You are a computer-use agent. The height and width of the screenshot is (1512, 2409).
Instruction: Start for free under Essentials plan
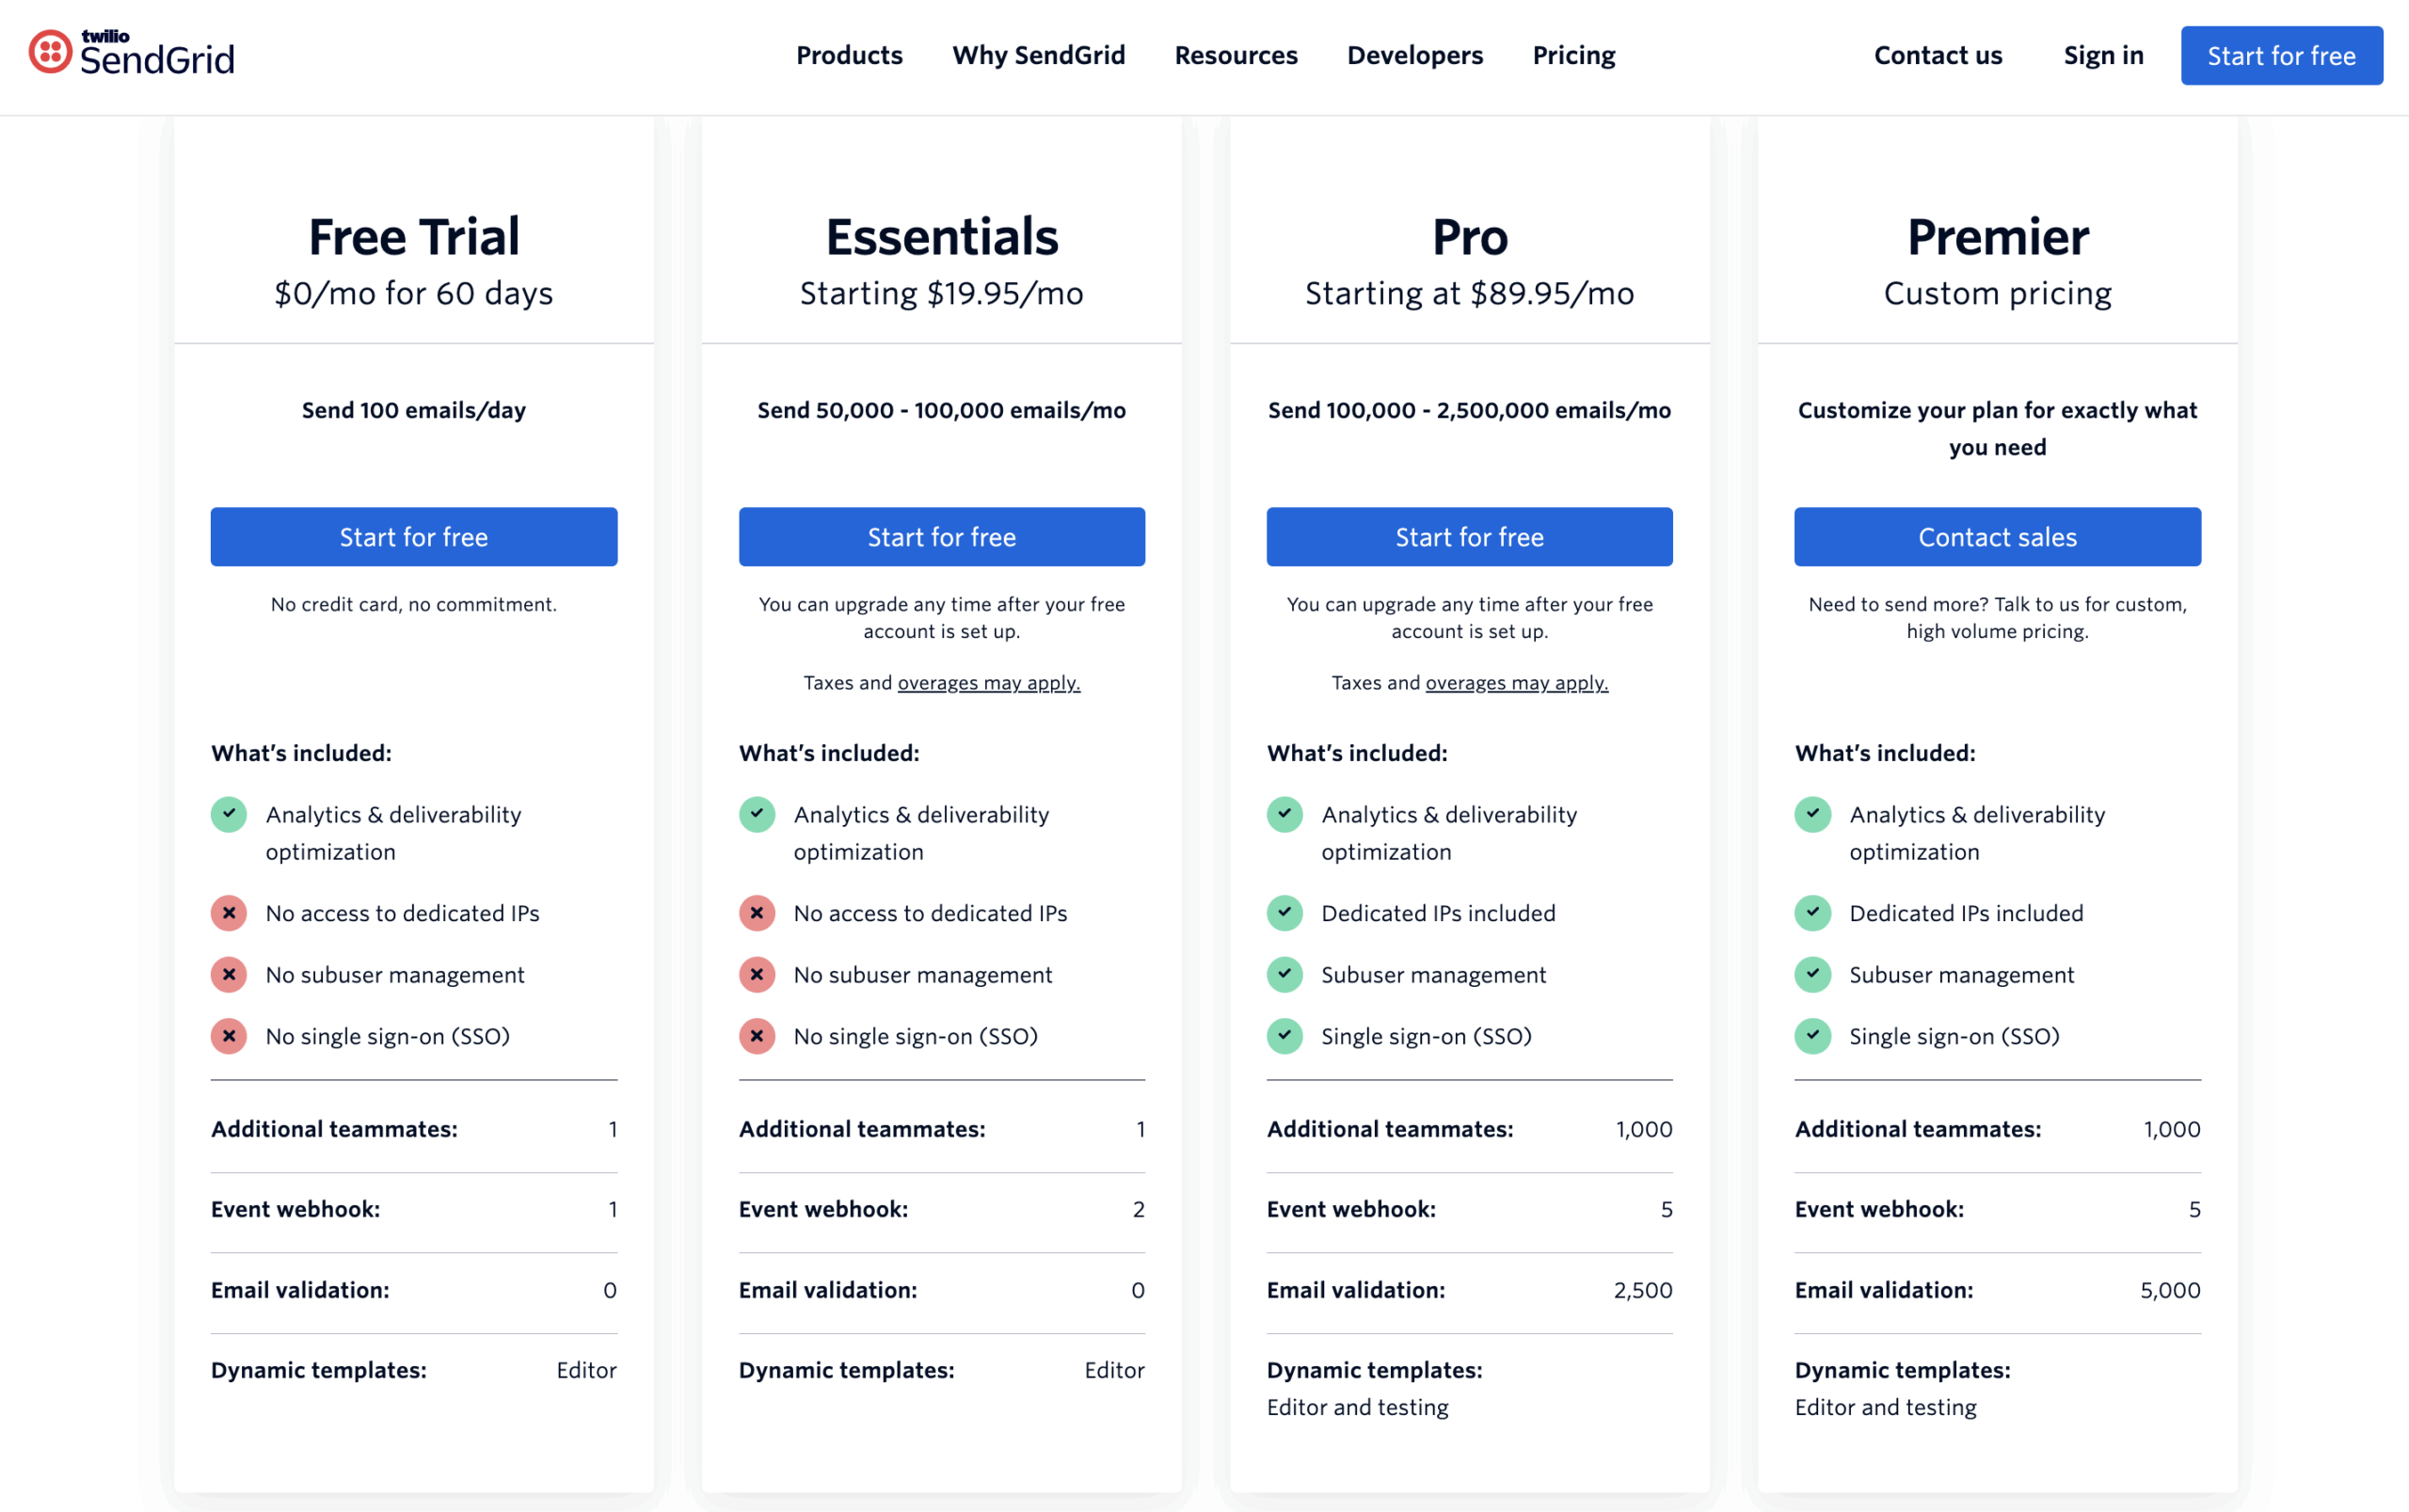[x=942, y=537]
